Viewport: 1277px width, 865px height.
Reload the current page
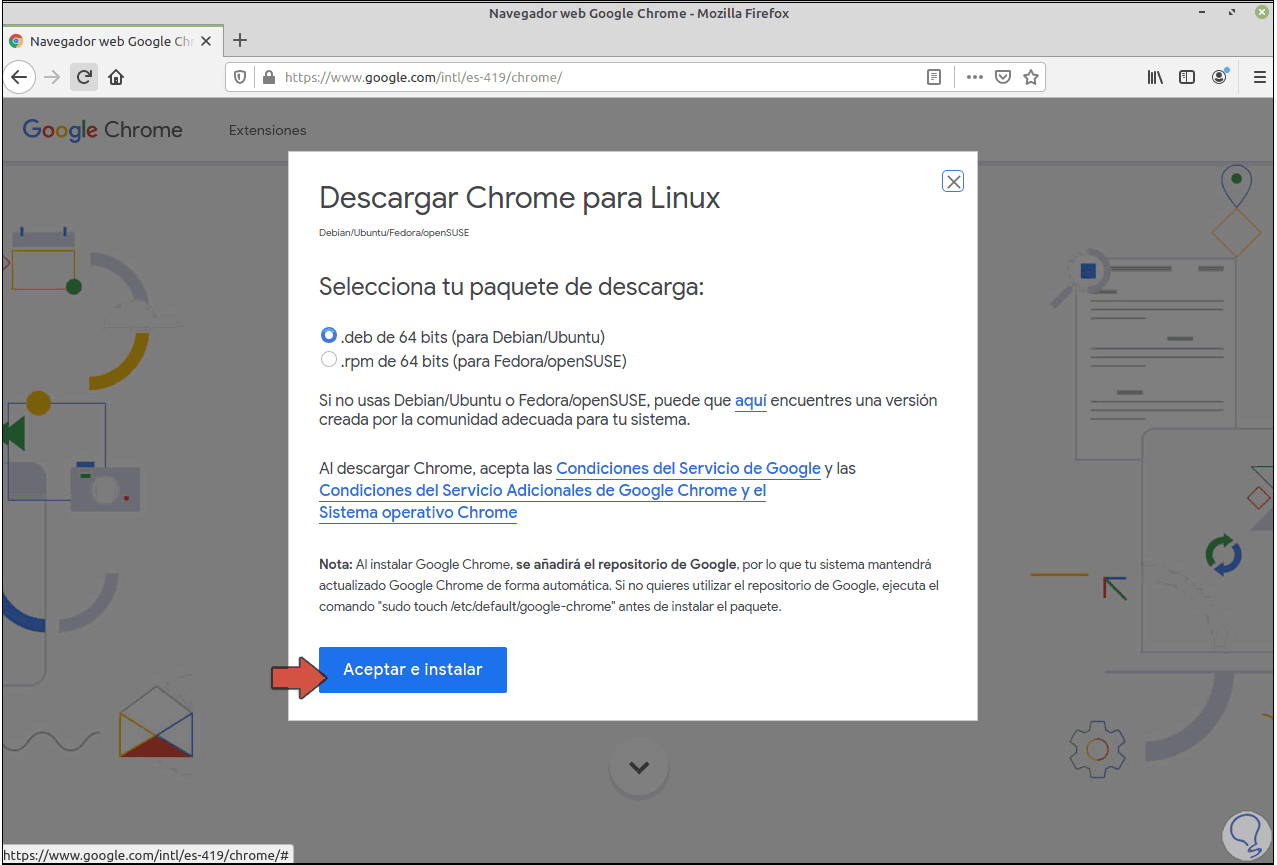click(x=84, y=77)
